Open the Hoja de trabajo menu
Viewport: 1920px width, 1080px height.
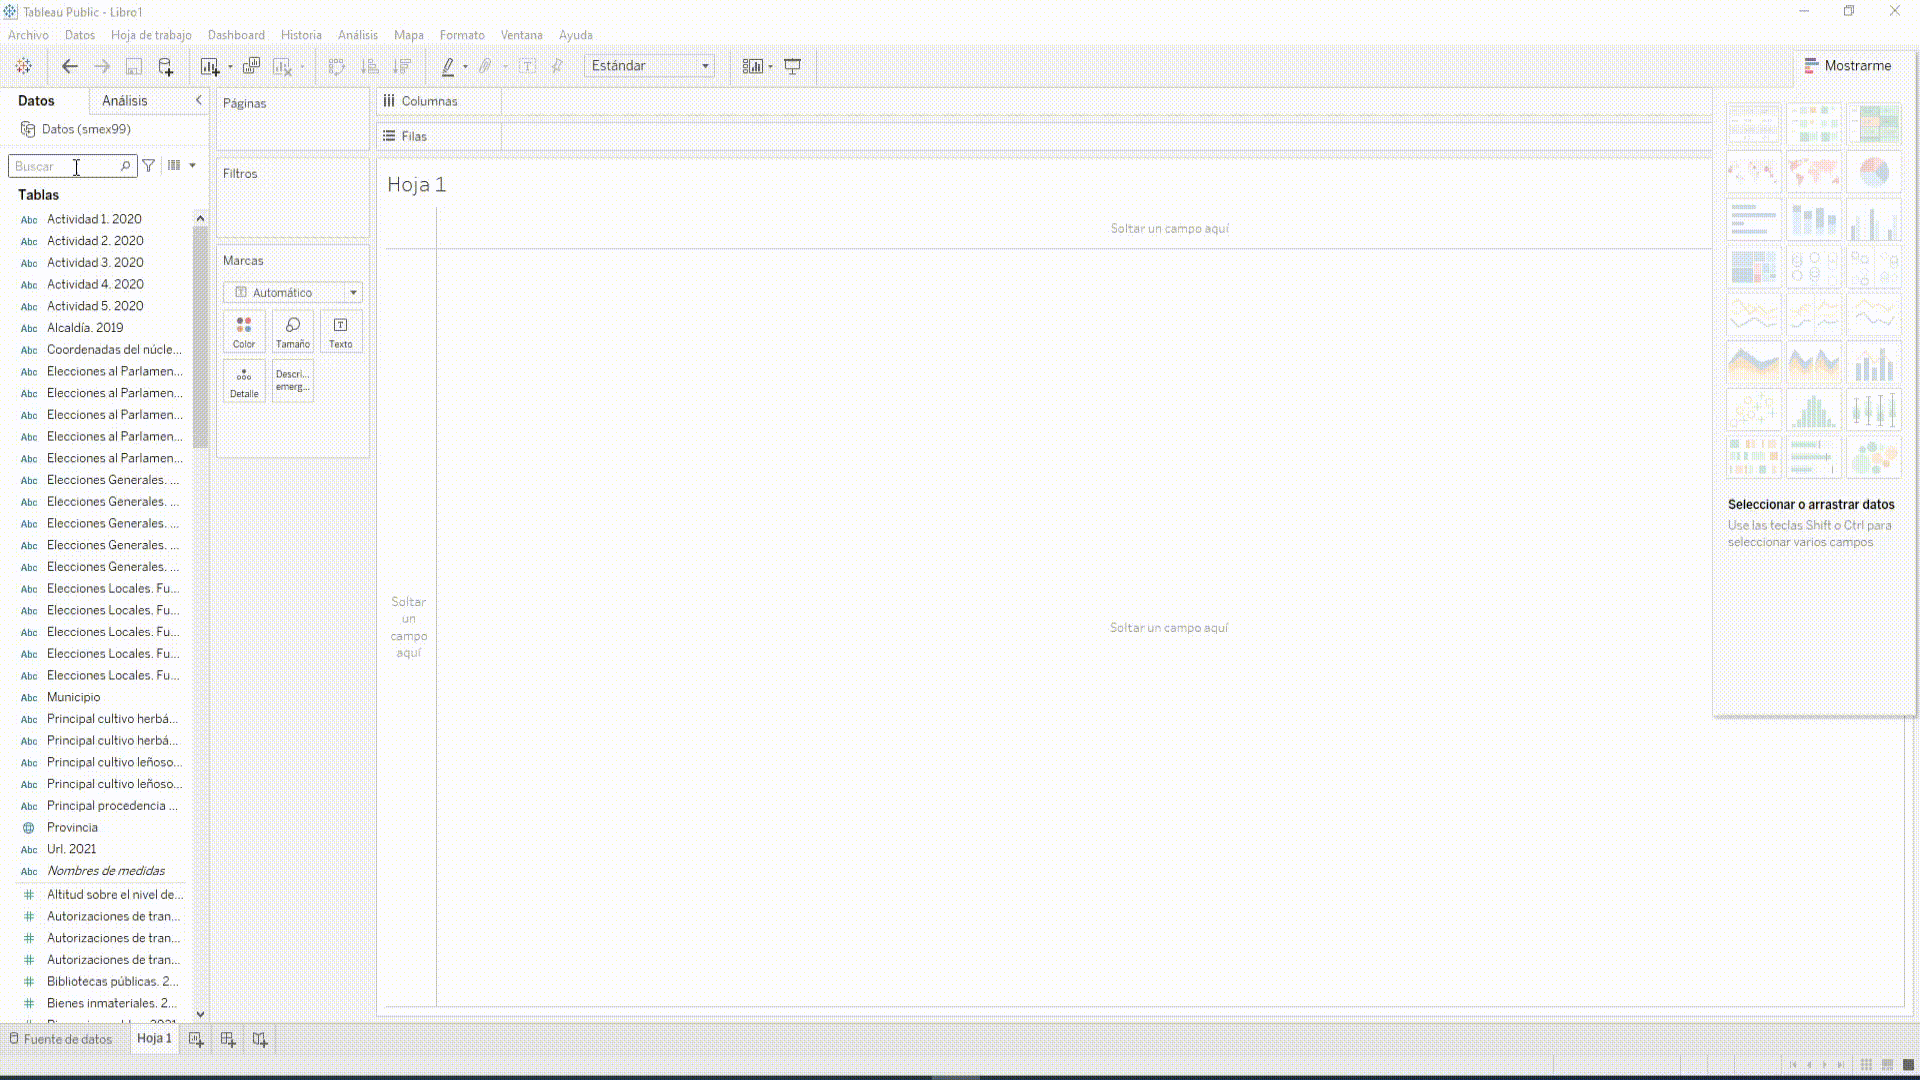click(x=151, y=35)
